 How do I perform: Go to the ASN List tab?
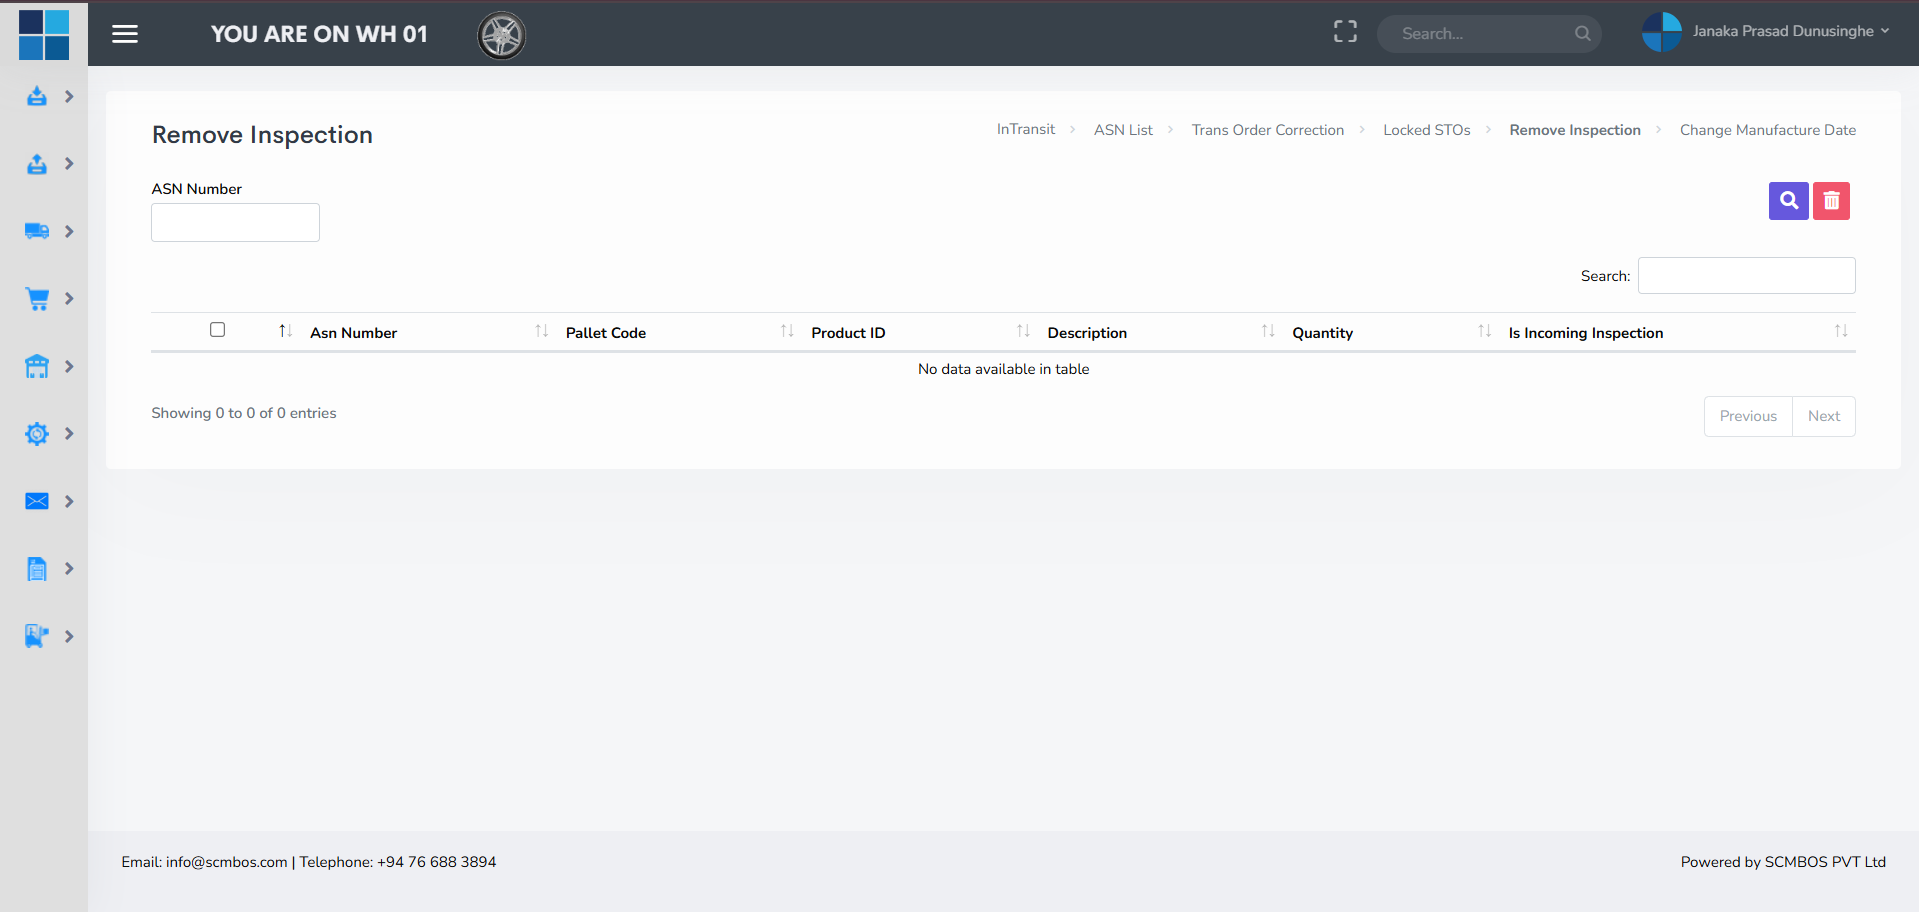1123,130
